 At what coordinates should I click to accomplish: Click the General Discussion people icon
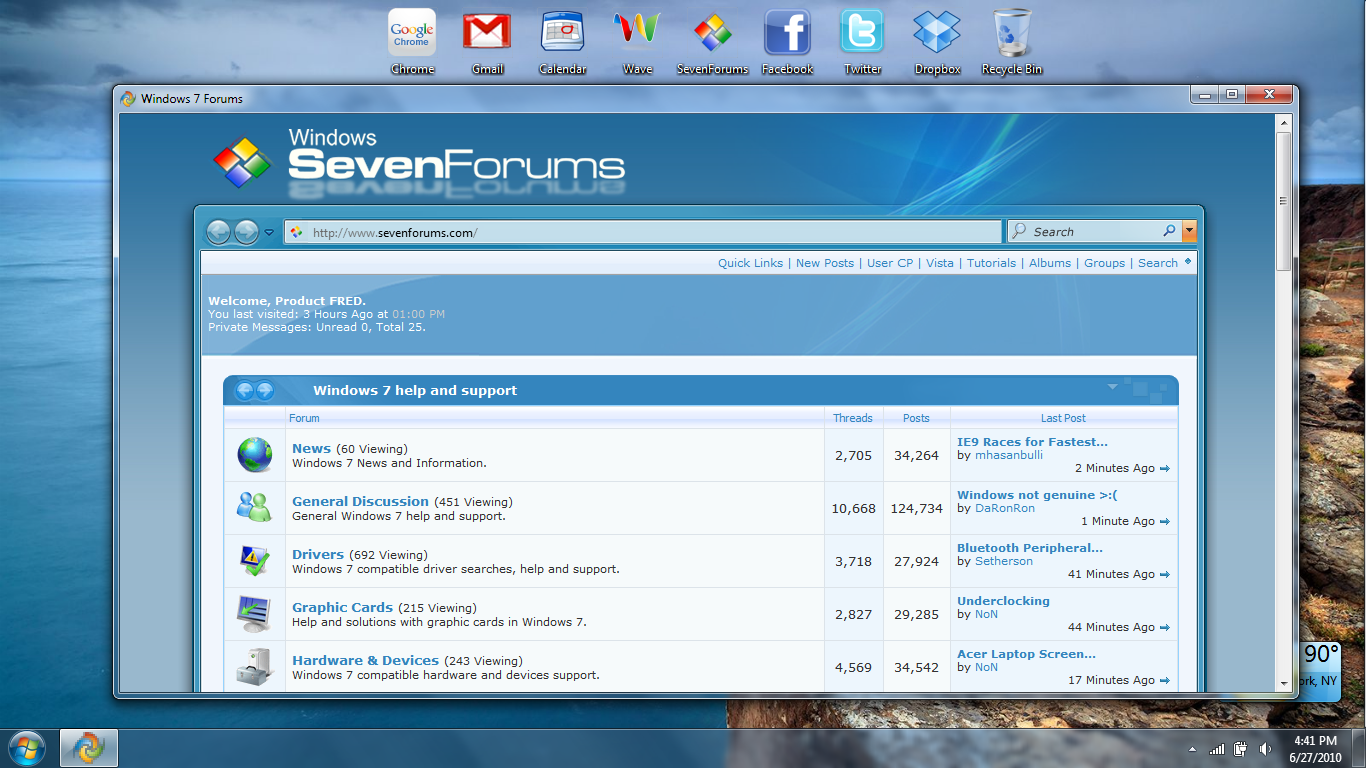[x=254, y=507]
